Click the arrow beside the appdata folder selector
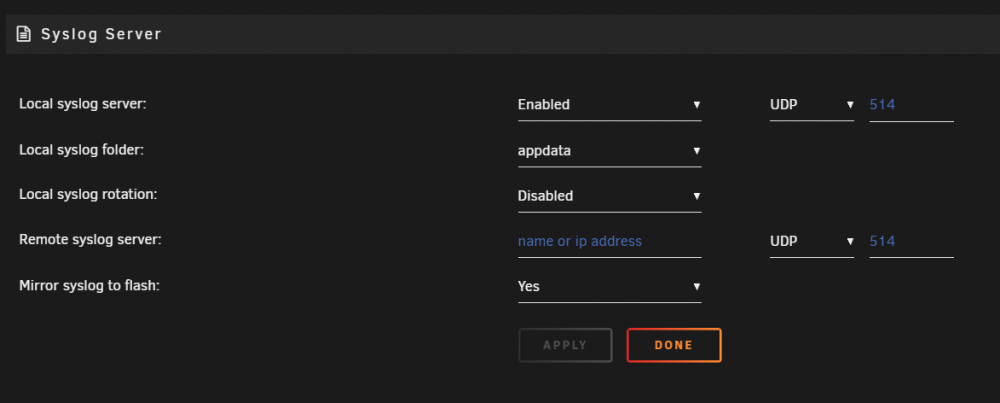The width and height of the screenshot is (1000, 403). 696,151
